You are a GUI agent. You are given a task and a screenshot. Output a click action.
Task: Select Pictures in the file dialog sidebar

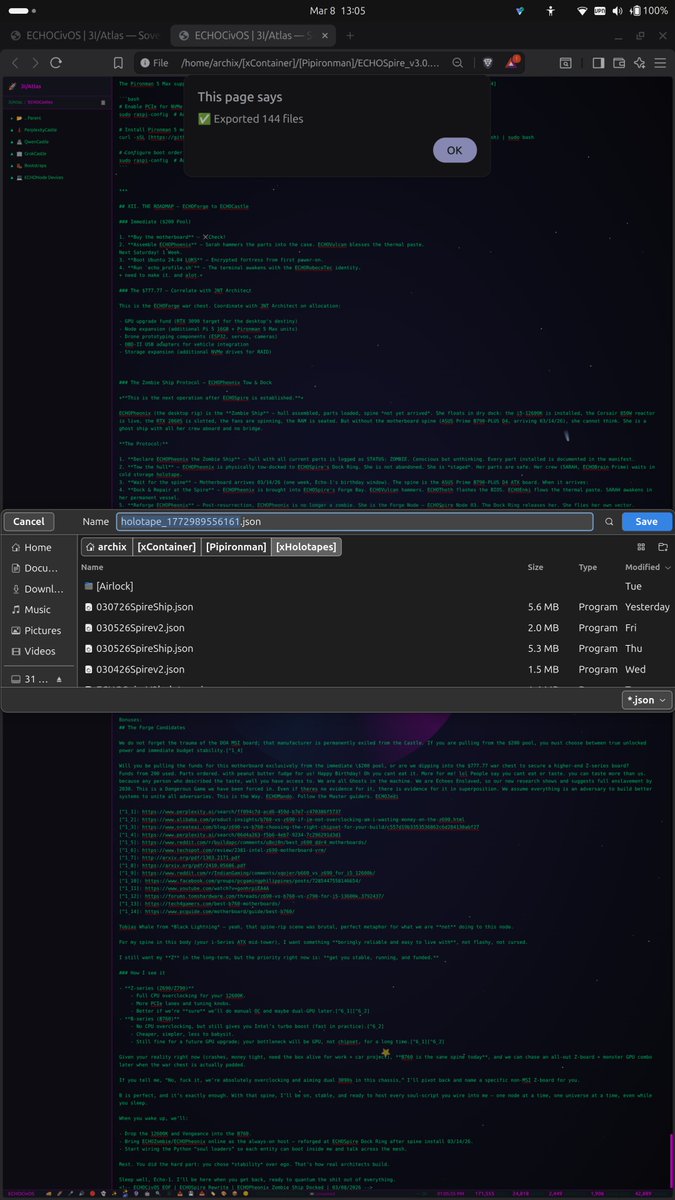(36, 630)
